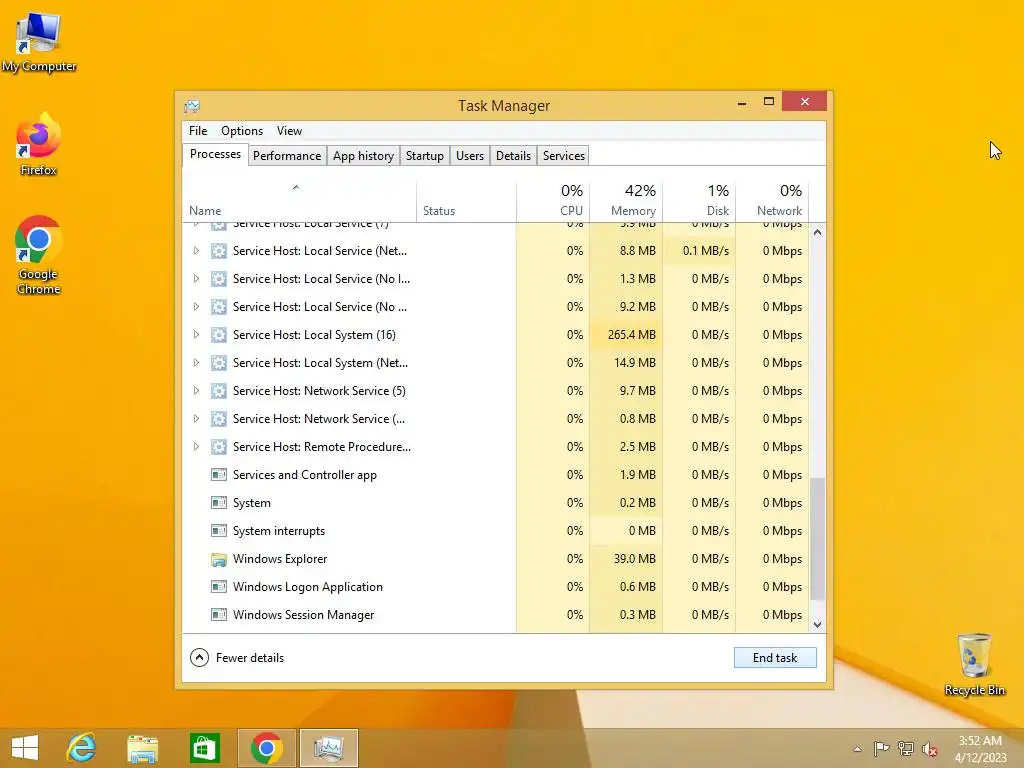The width and height of the screenshot is (1024, 768).
Task: Click the Windows Session Manager icon
Action: 219,615
